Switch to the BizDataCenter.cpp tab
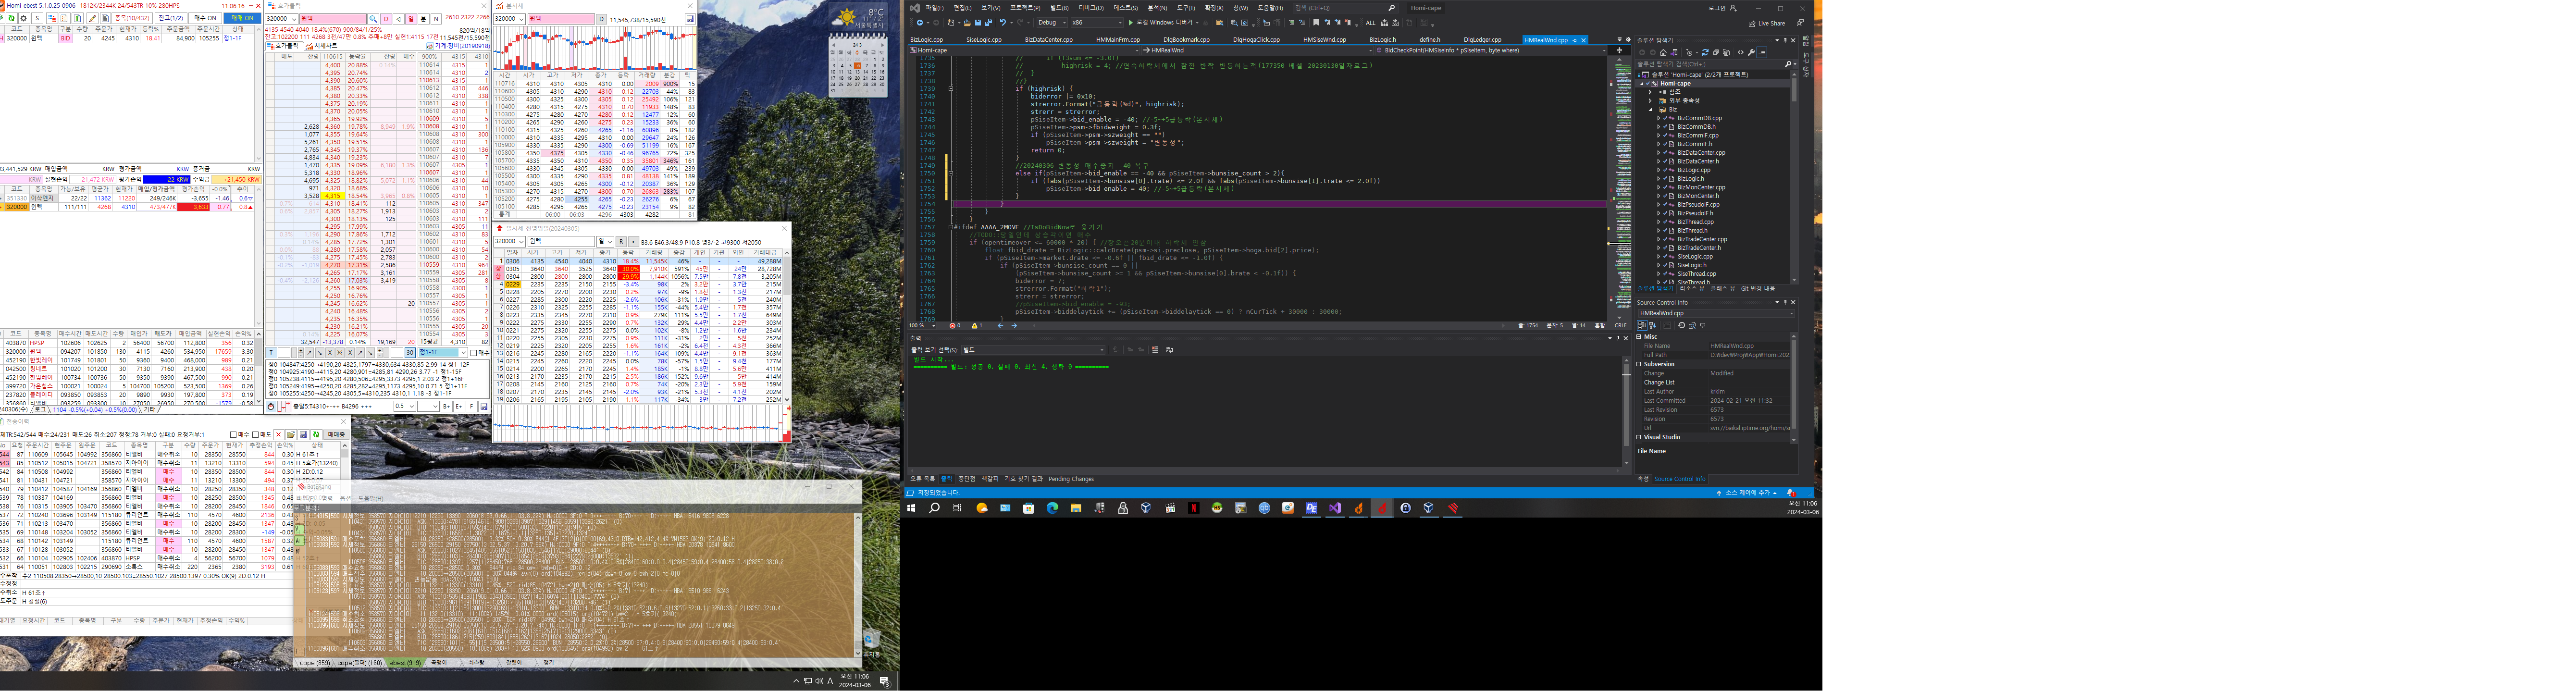The height and width of the screenshot is (692, 2576). (x=1048, y=40)
